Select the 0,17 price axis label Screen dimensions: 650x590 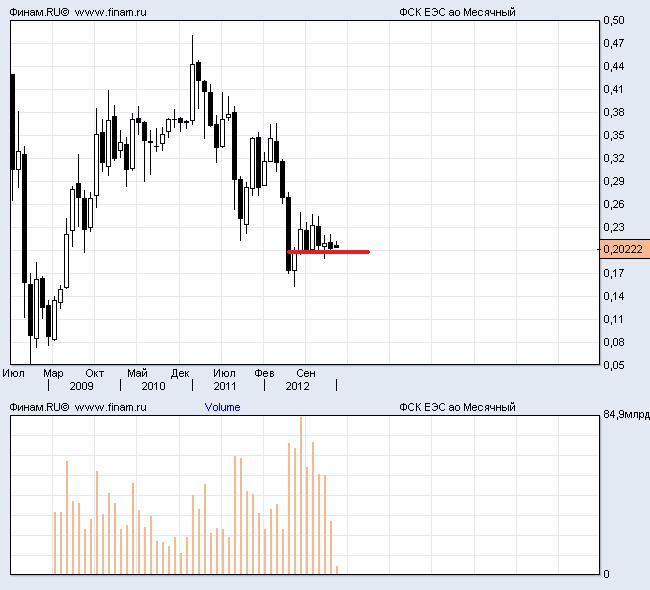coord(614,273)
